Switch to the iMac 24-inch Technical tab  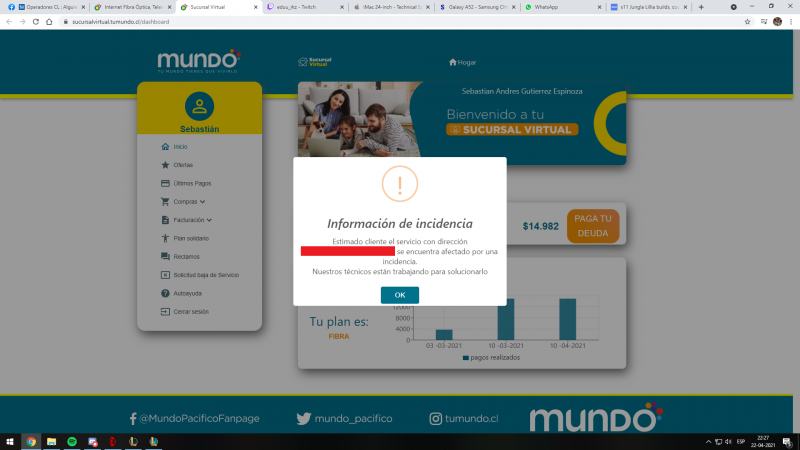pyautogui.click(x=391, y=7)
